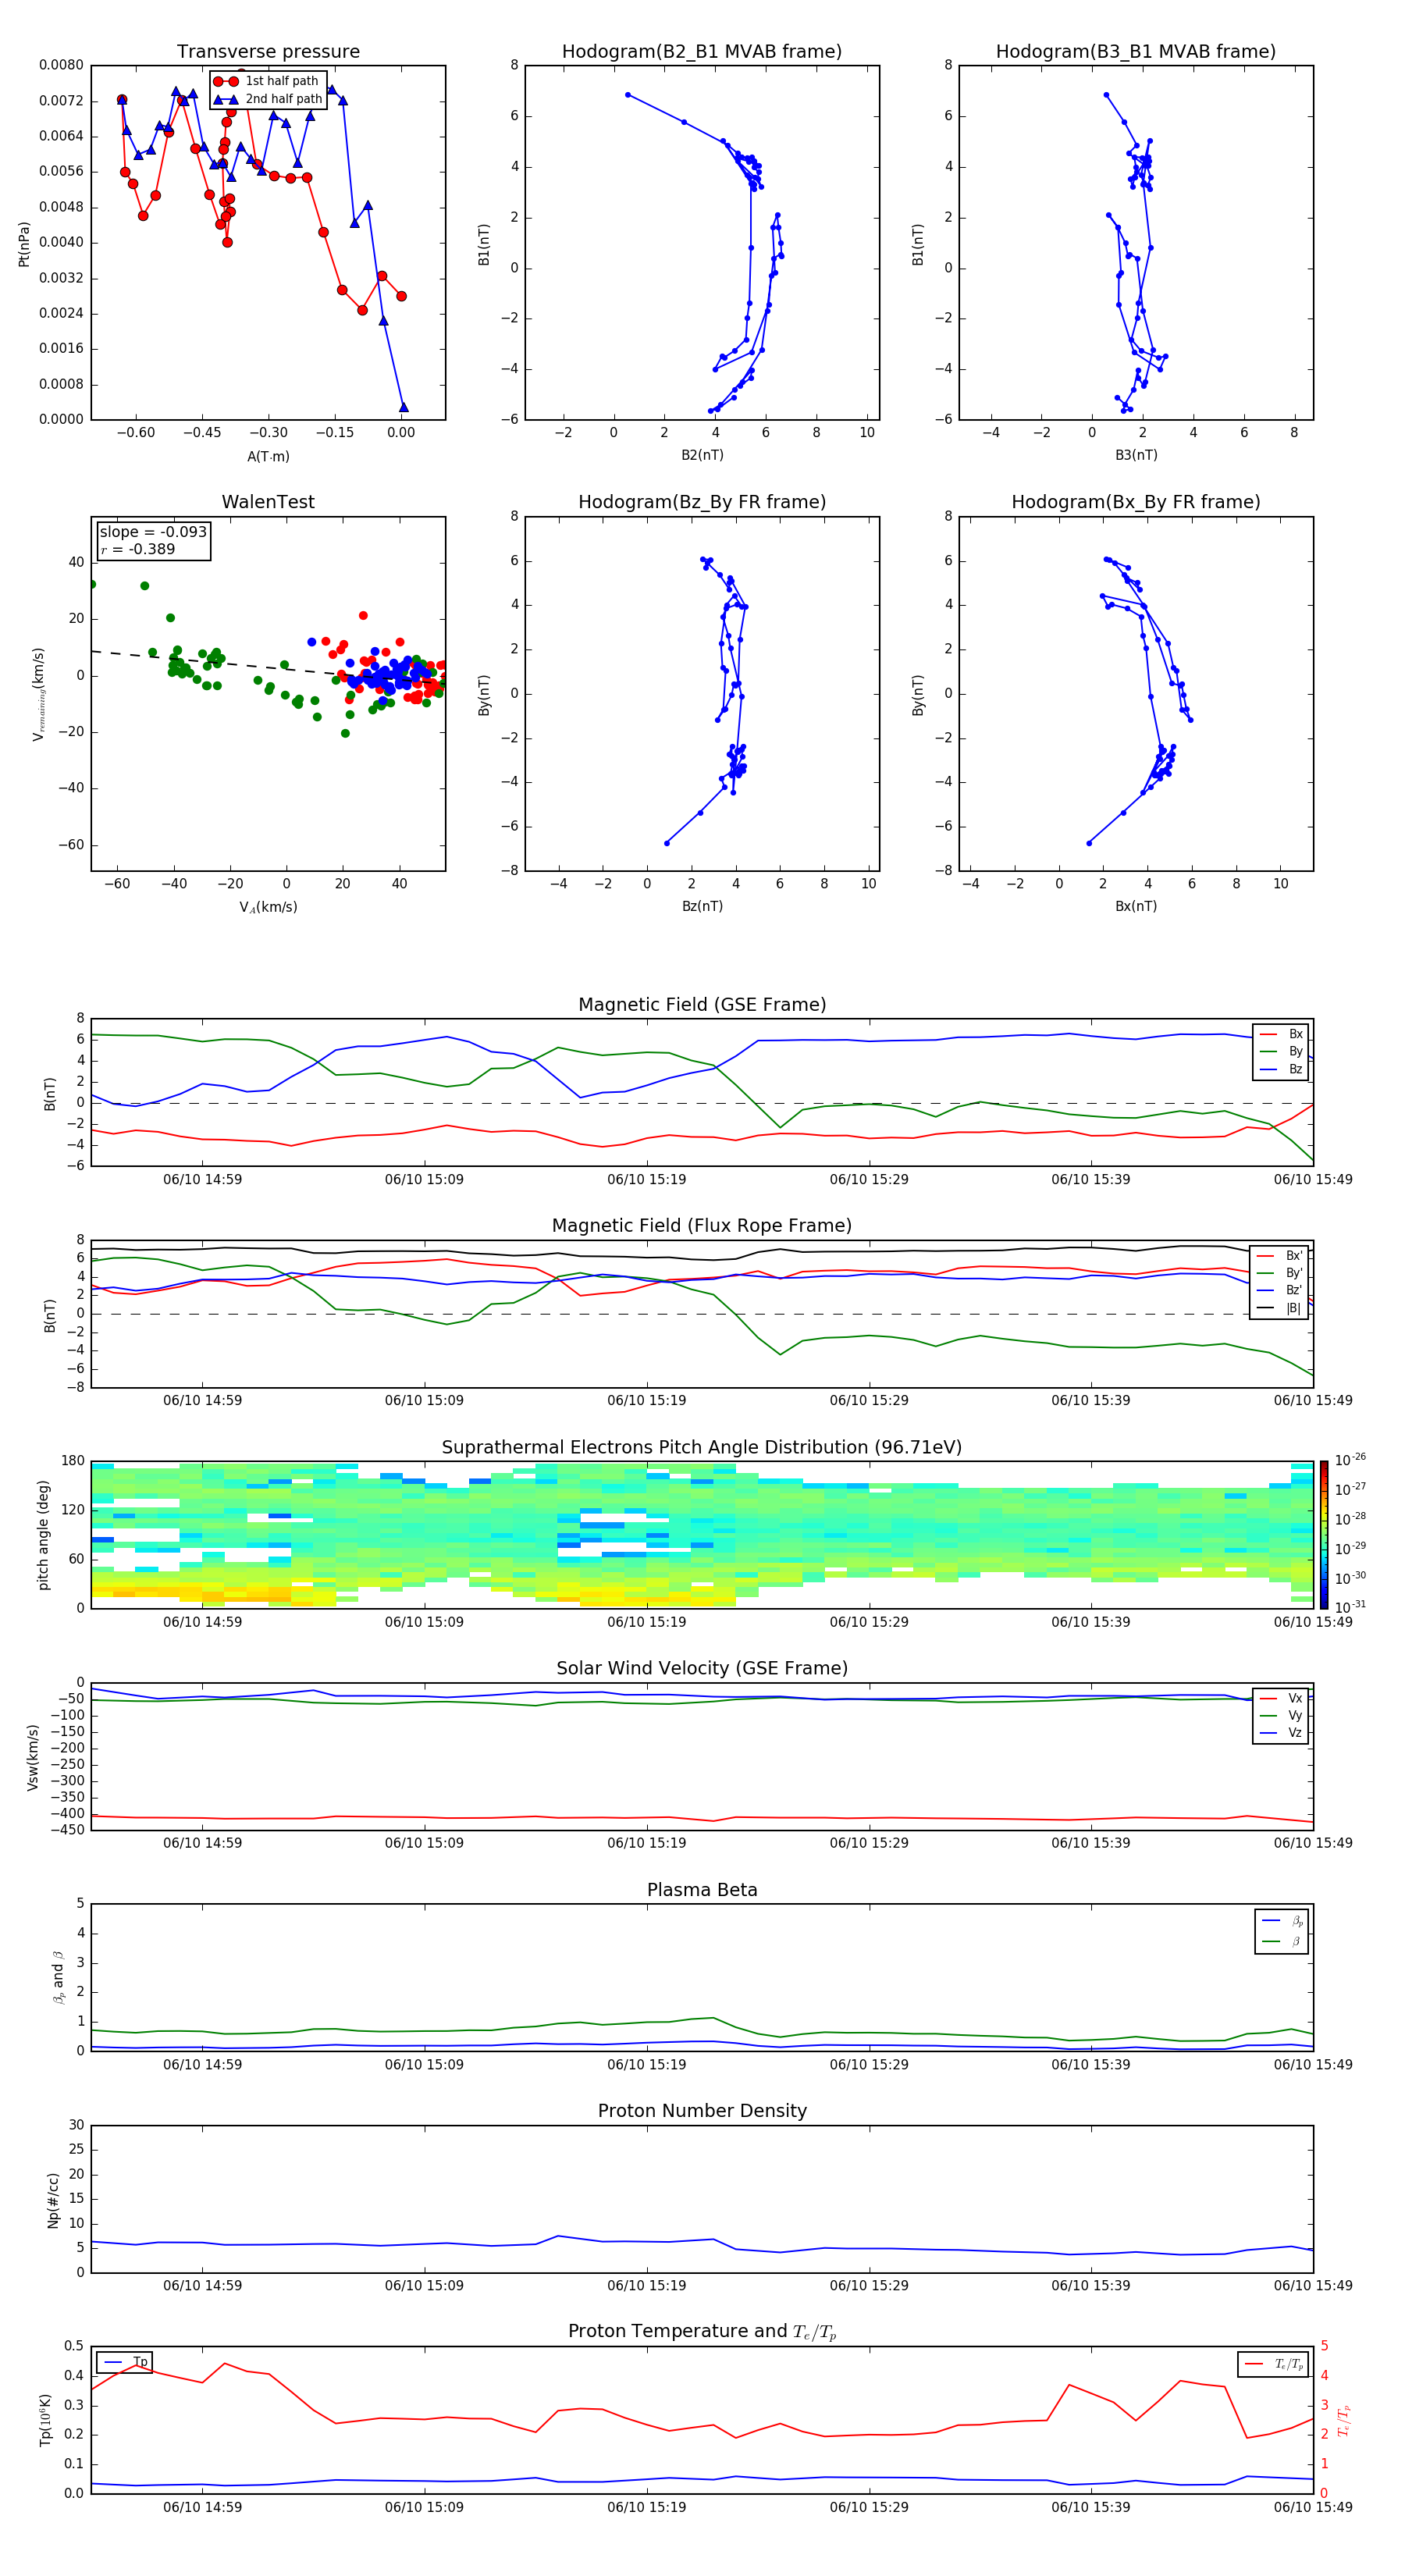Click the "Hodogram(Bz_By FR frame)" title
This screenshot has height=2576, width=1405.
701,502
